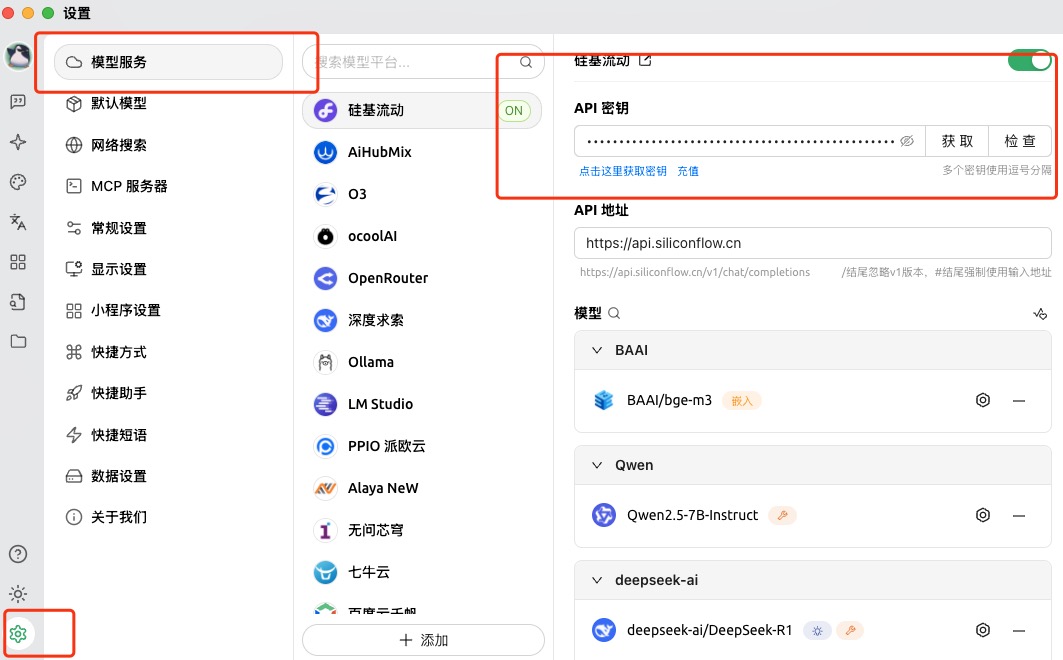Open the help question mark icon
The width and height of the screenshot is (1063, 660).
(18, 554)
